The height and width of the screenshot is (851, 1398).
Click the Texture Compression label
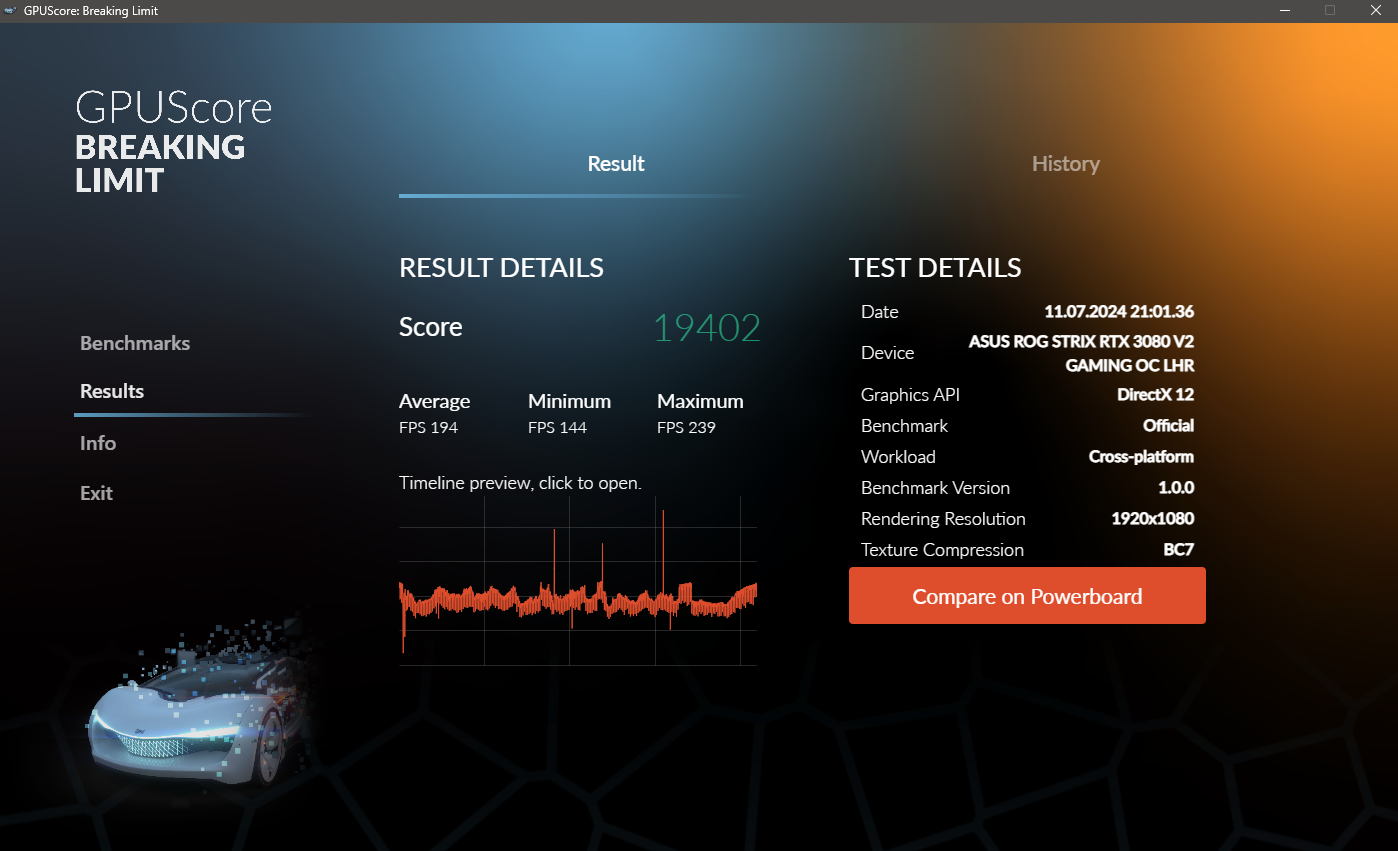coord(942,550)
